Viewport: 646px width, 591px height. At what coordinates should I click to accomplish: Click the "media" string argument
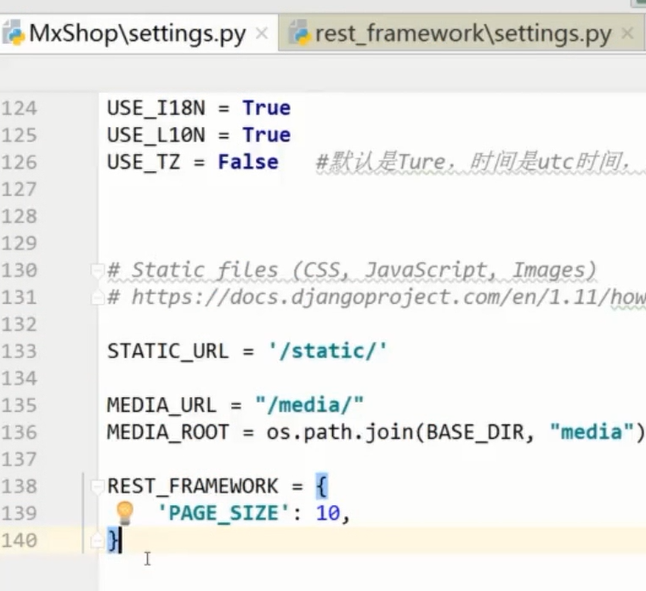pos(592,432)
